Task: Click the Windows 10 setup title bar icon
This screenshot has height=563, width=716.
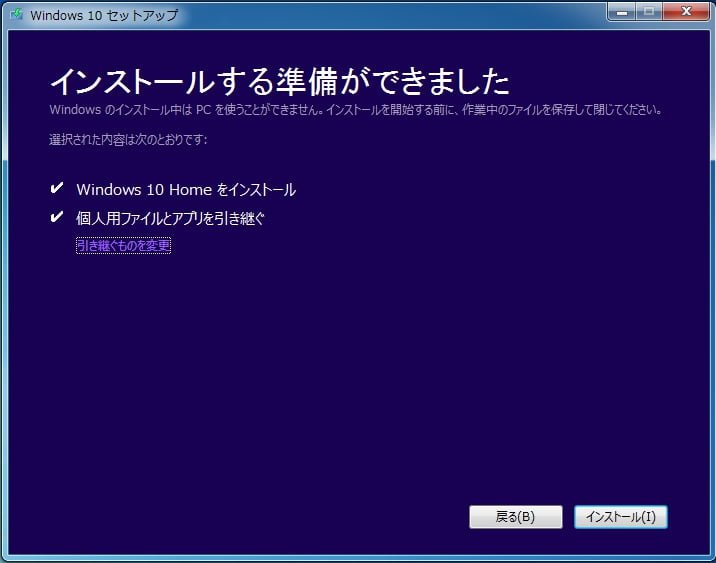Action: tap(17, 15)
